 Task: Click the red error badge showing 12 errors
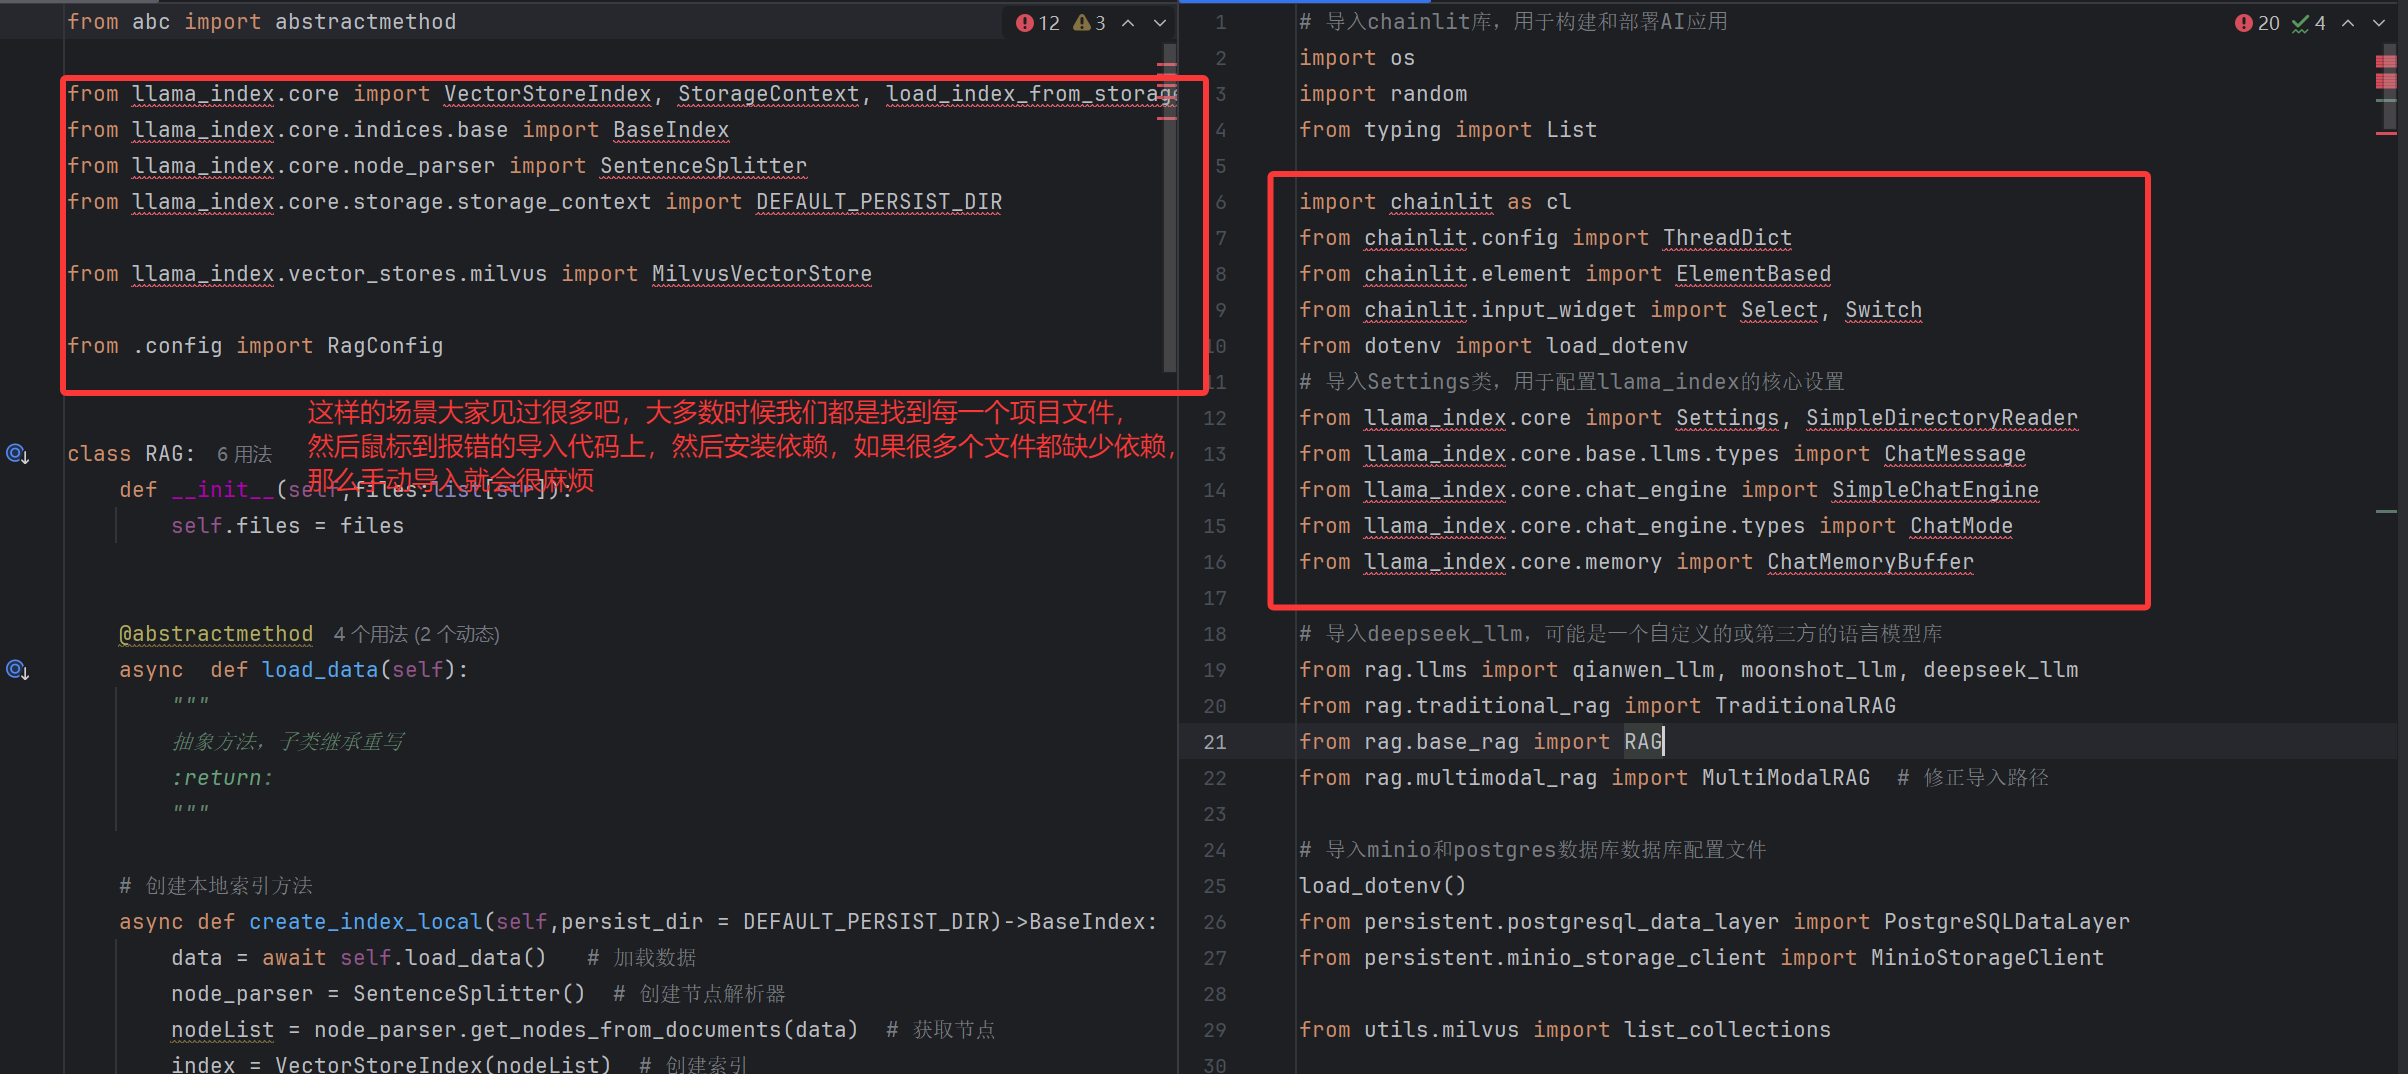(1036, 22)
